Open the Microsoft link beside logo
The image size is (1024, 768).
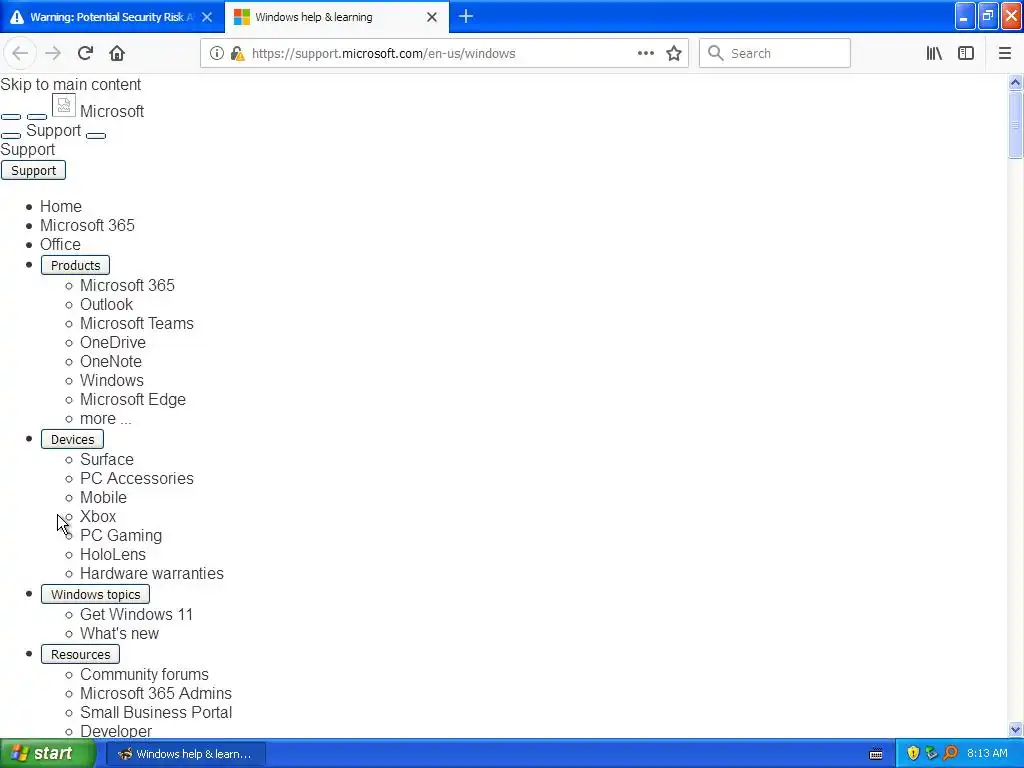click(112, 112)
